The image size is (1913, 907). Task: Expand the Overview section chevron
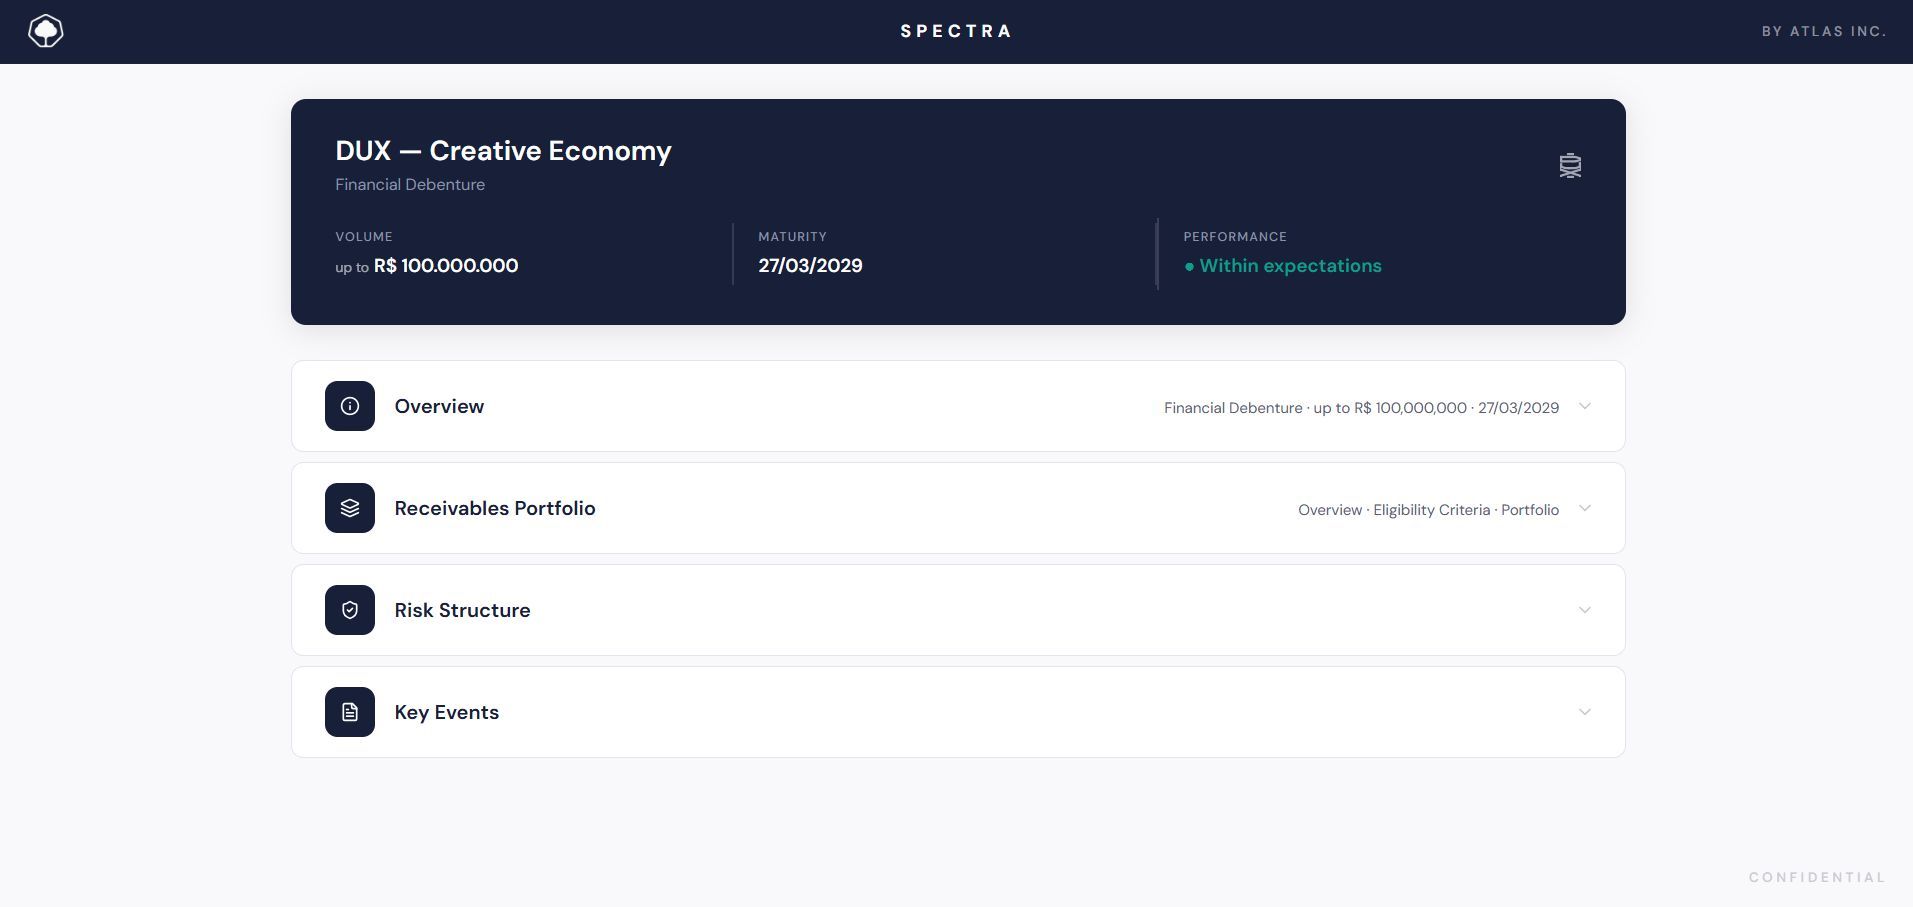pyautogui.click(x=1584, y=406)
